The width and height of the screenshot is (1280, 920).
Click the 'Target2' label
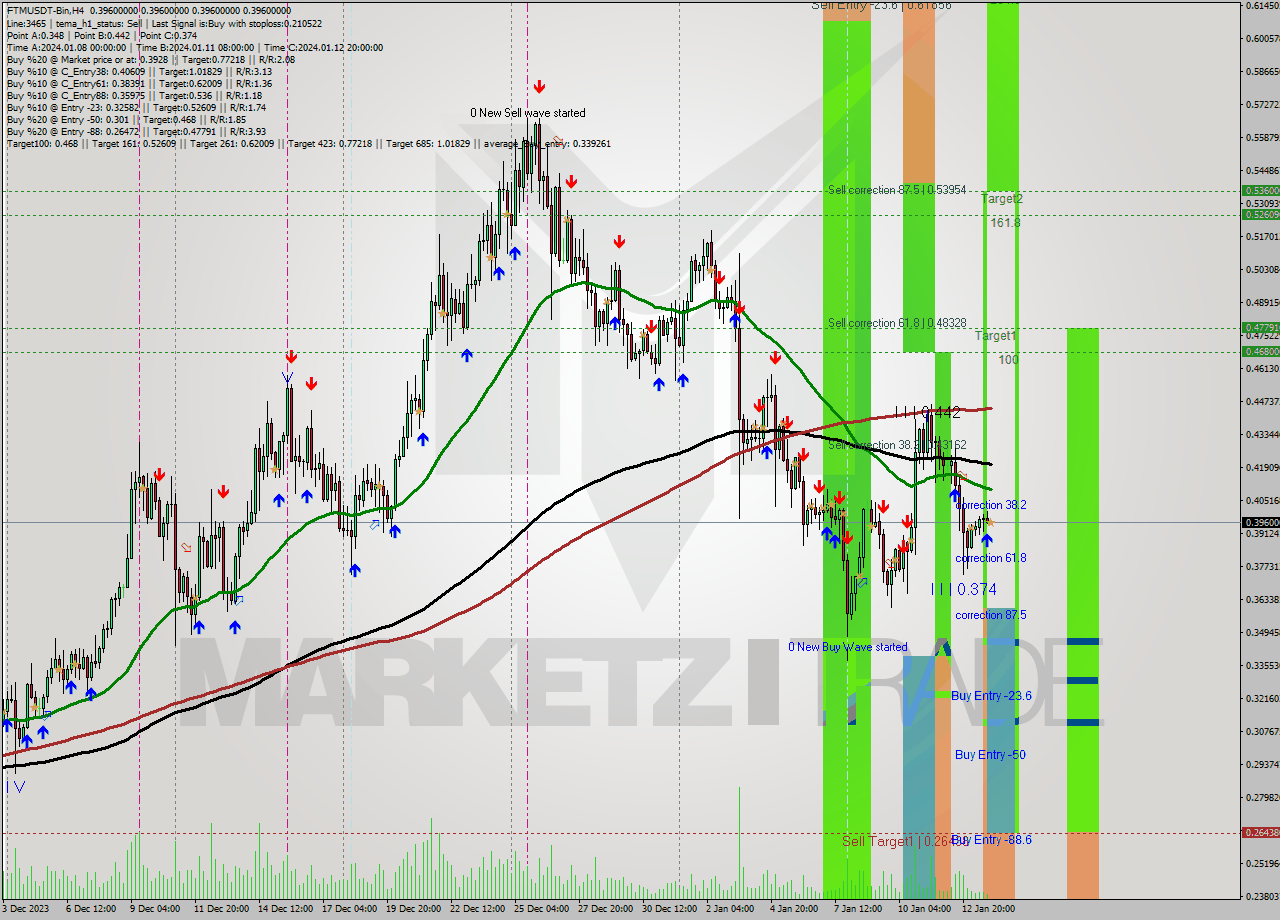[x=1001, y=199]
